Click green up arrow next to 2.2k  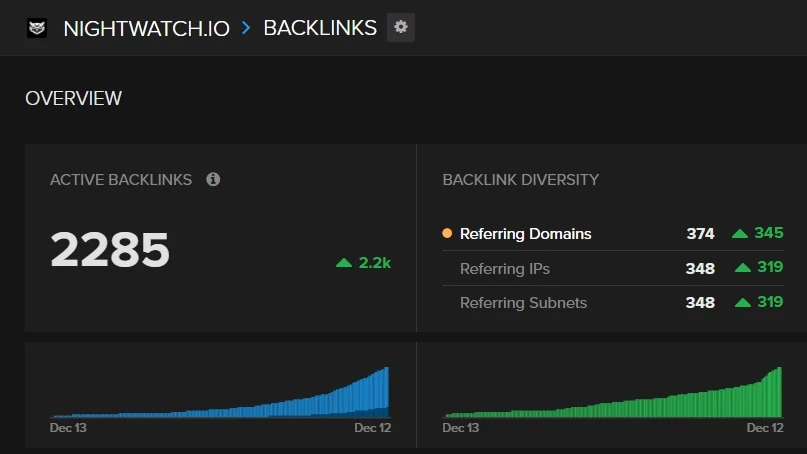[x=344, y=263]
